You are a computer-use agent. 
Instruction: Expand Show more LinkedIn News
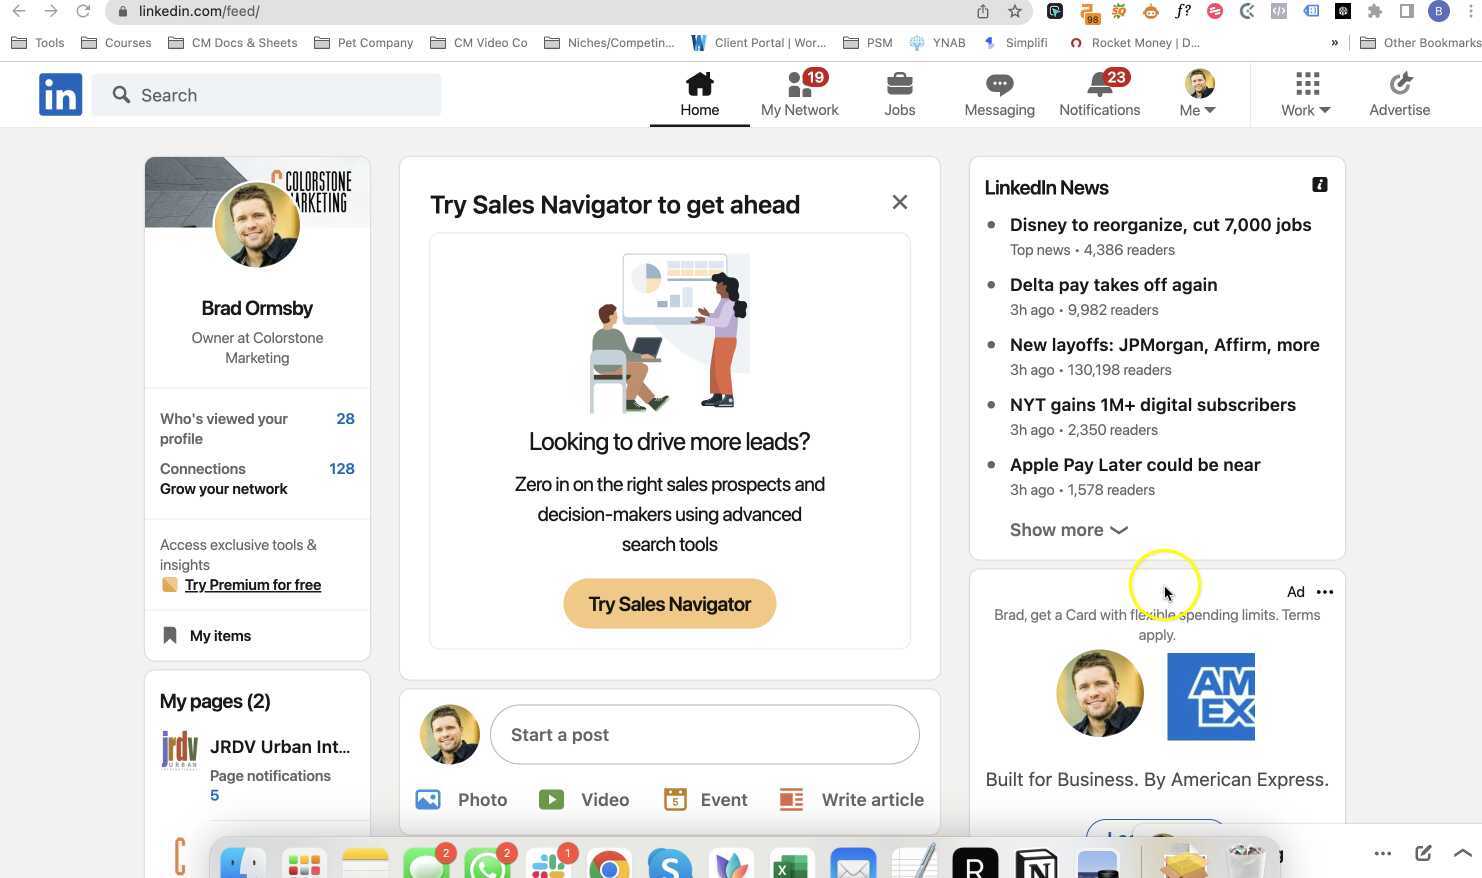tap(1068, 530)
